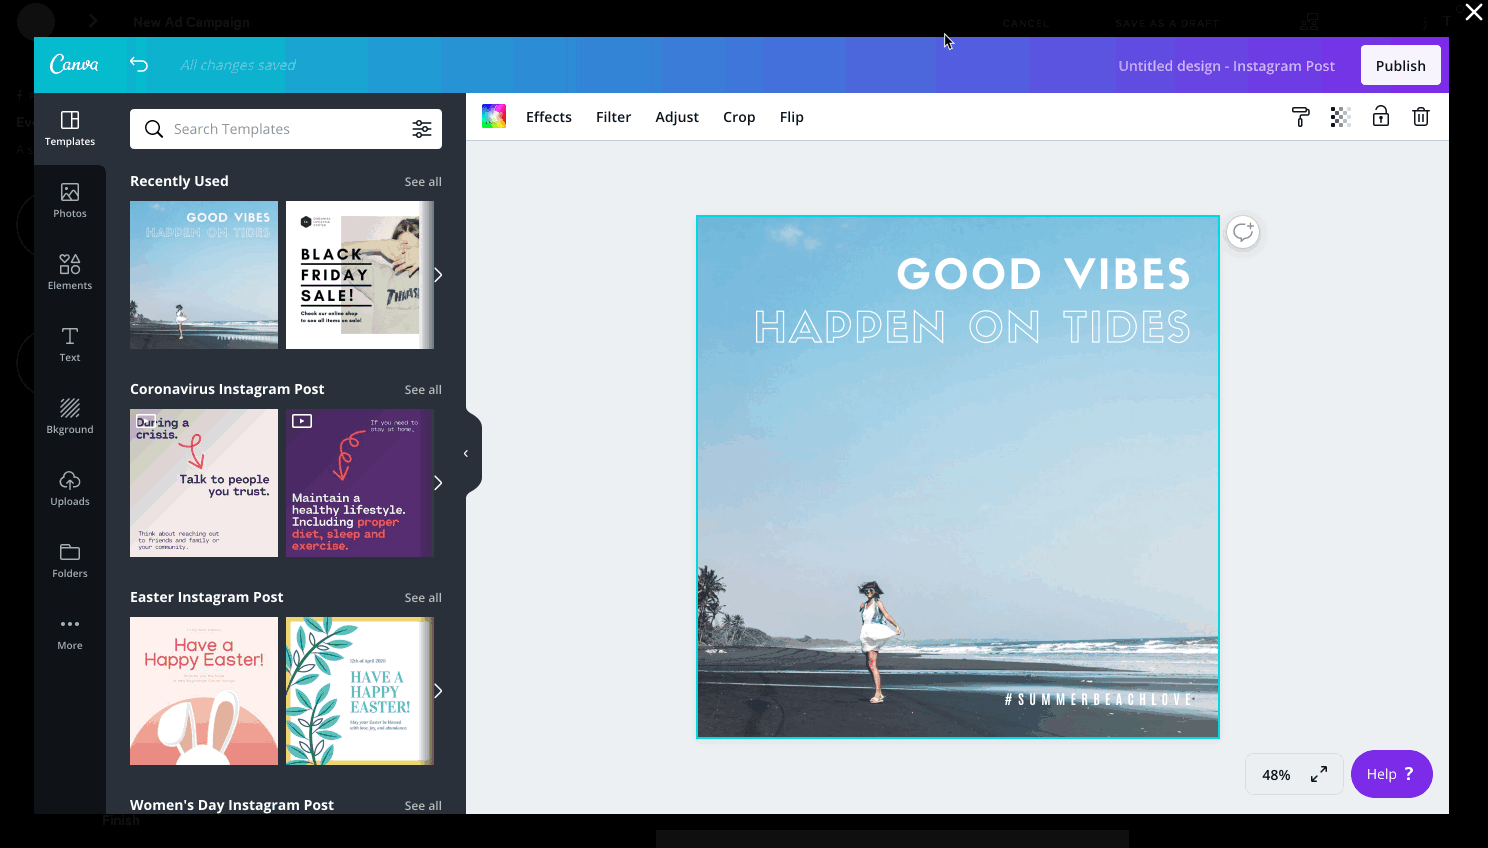1488x848 pixels.
Task: Open the Filter menu
Action: coord(613,117)
